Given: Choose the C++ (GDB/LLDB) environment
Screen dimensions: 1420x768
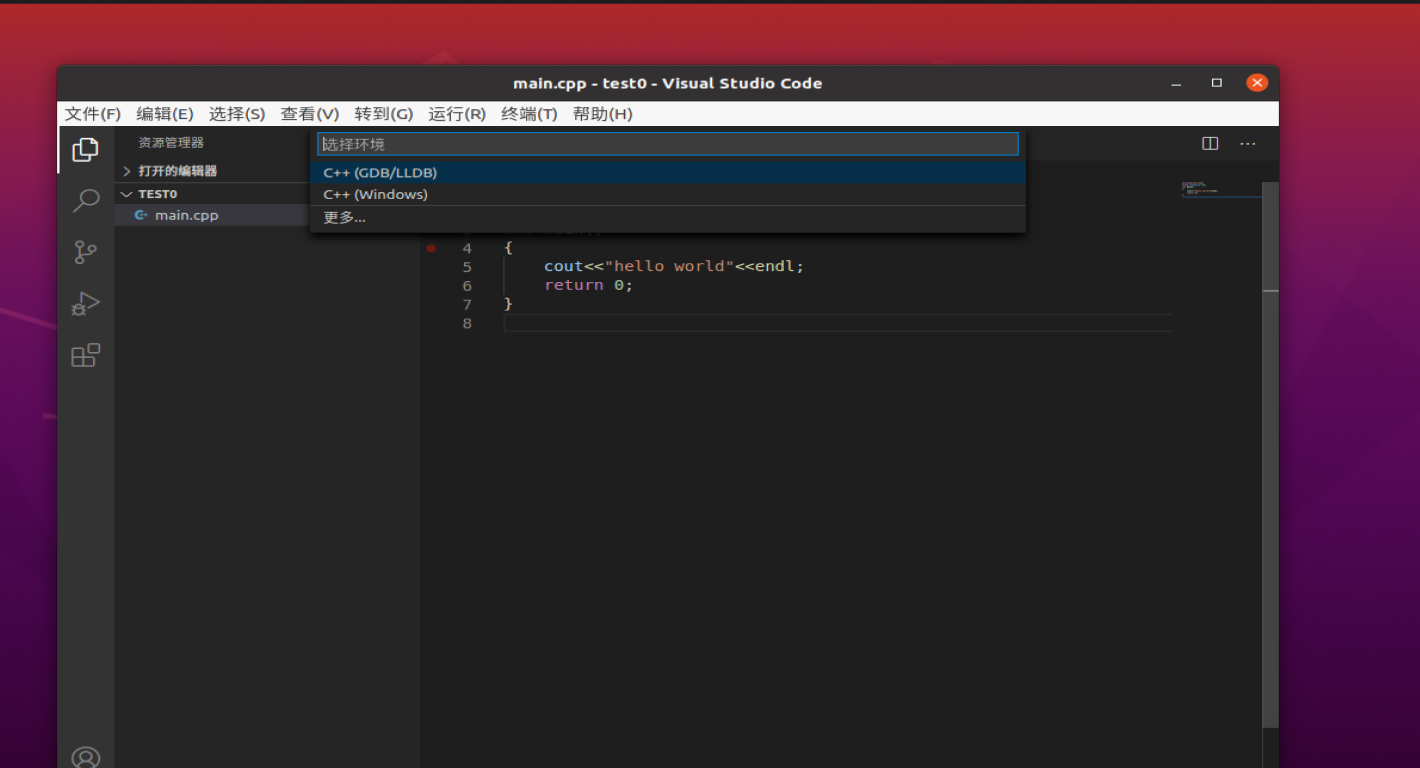Looking at the screenshot, I should [668, 173].
